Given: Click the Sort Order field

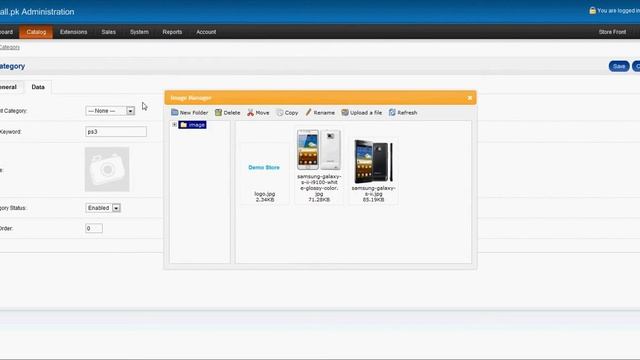Looking at the screenshot, I should click(94, 228).
